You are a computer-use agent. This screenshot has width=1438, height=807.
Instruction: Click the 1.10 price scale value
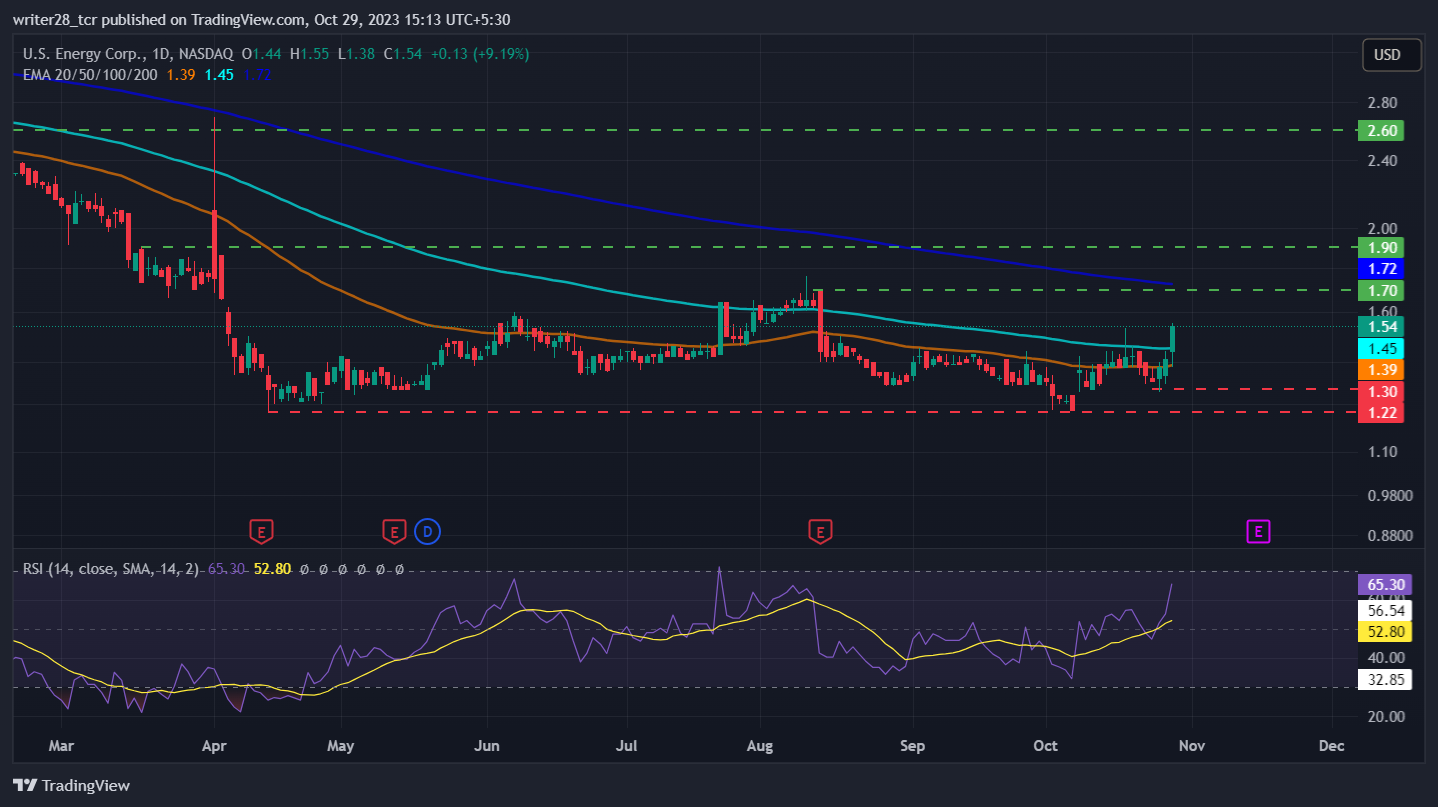point(1381,452)
